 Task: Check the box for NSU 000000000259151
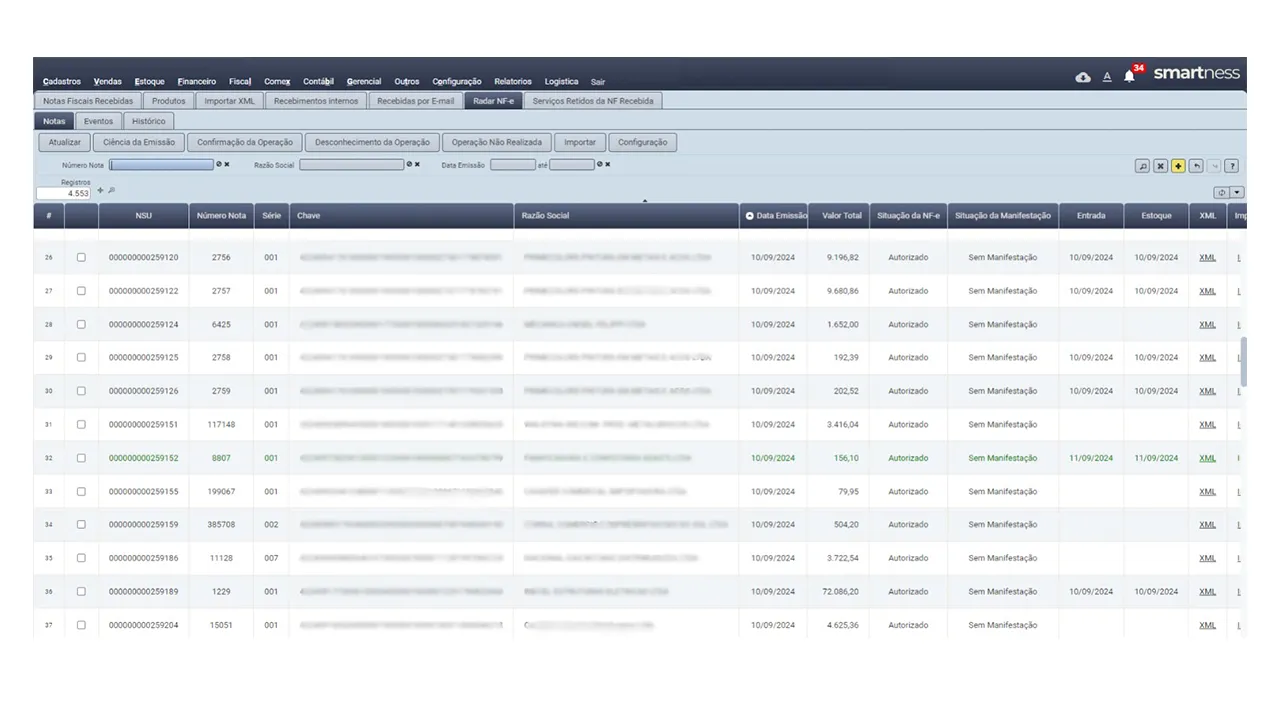(x=81, y=424)
